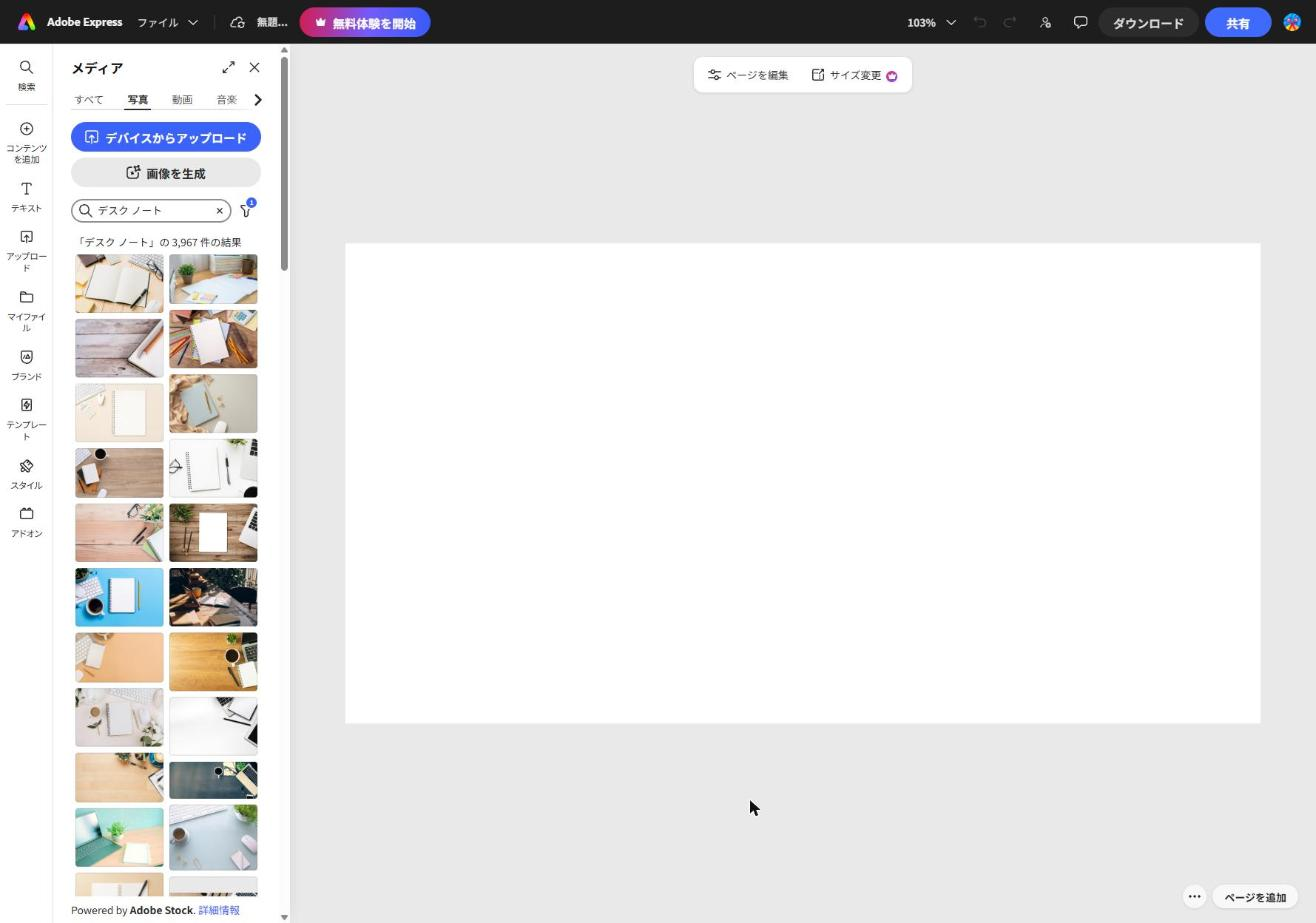The height and width of the screenshot is (923, 1316).
Task: Click the media panel vertical scrollbar
Action: coord(285,163)
